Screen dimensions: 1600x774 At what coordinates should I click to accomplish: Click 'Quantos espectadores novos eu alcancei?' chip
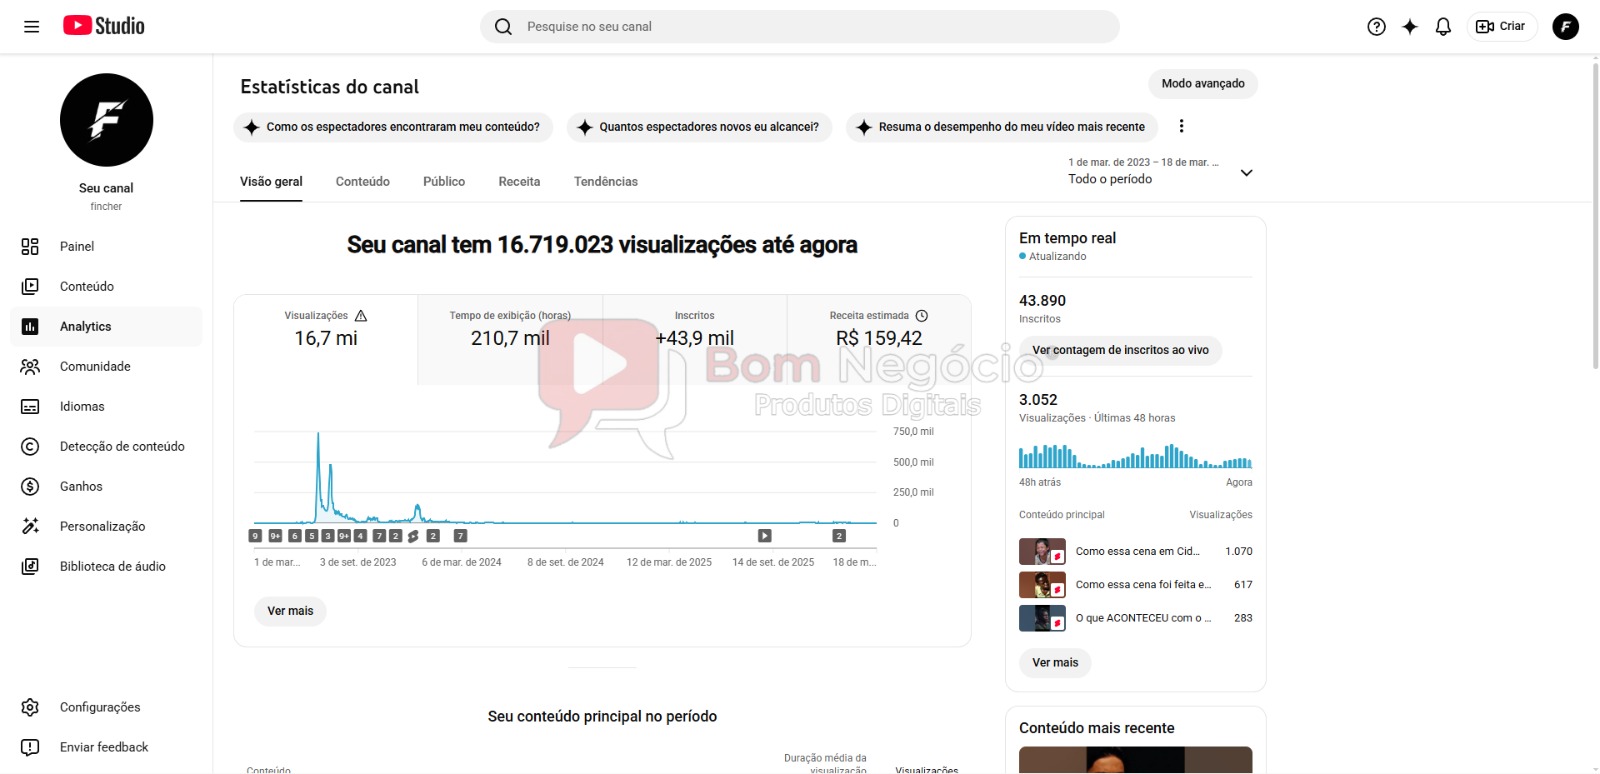(x=699, y=127)
